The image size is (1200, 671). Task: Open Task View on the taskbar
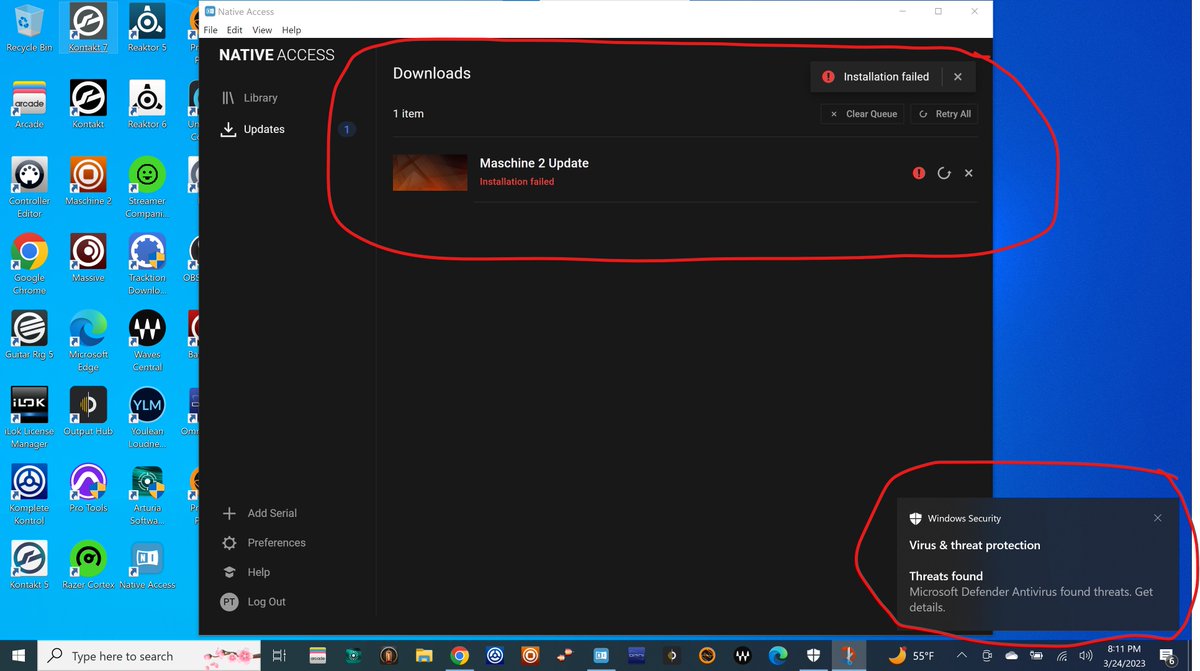[x=280, y=656]
